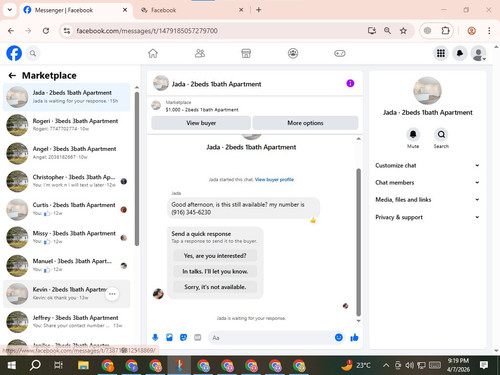Open the Marketplace storefront icon
Image resolution: width=500 pixels, height=375 pixels.
coord(246,53)
